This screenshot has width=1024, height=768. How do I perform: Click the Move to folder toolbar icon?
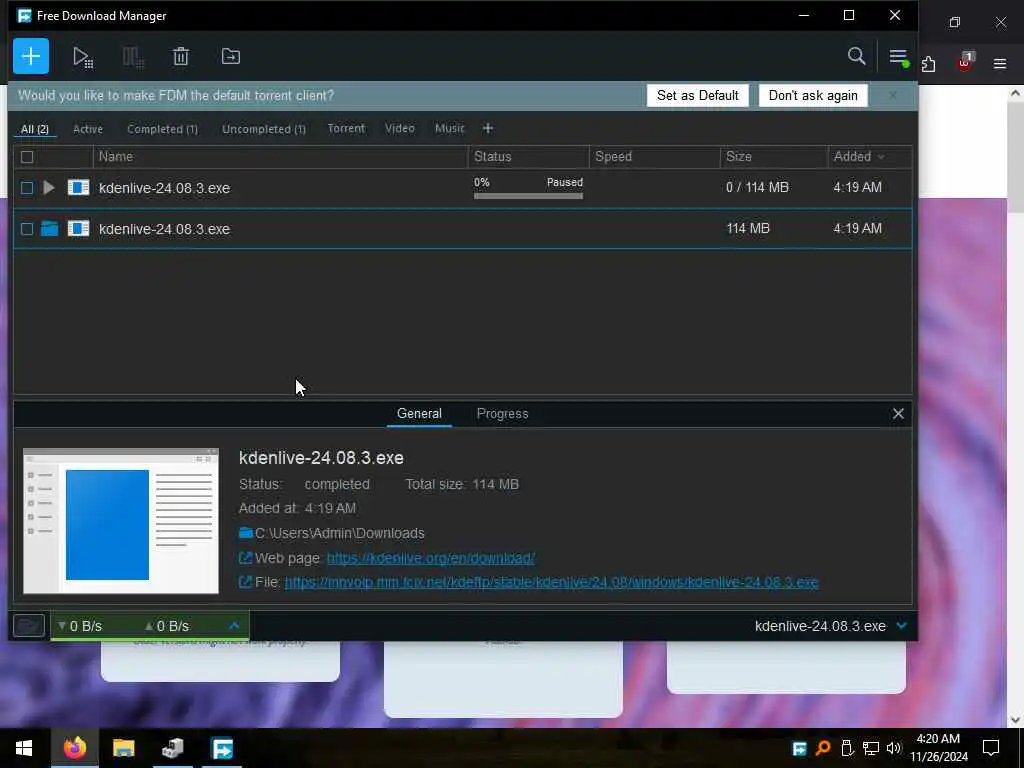coord(231,56)
